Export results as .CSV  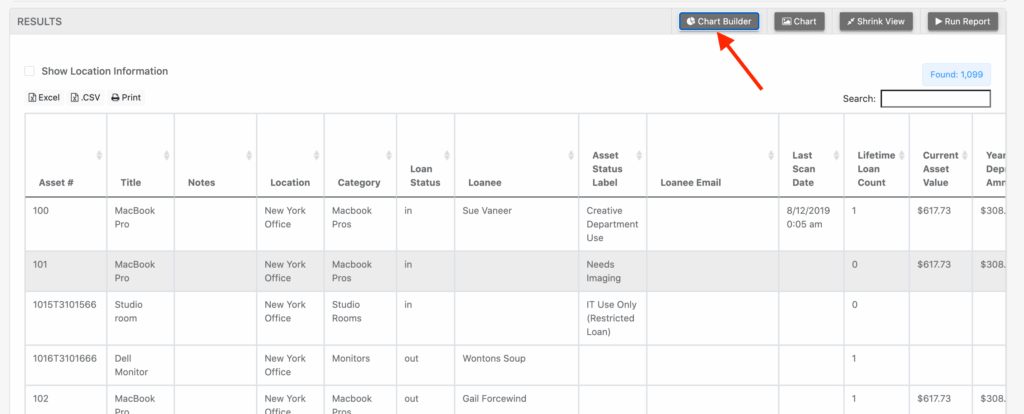coord(86,98)
